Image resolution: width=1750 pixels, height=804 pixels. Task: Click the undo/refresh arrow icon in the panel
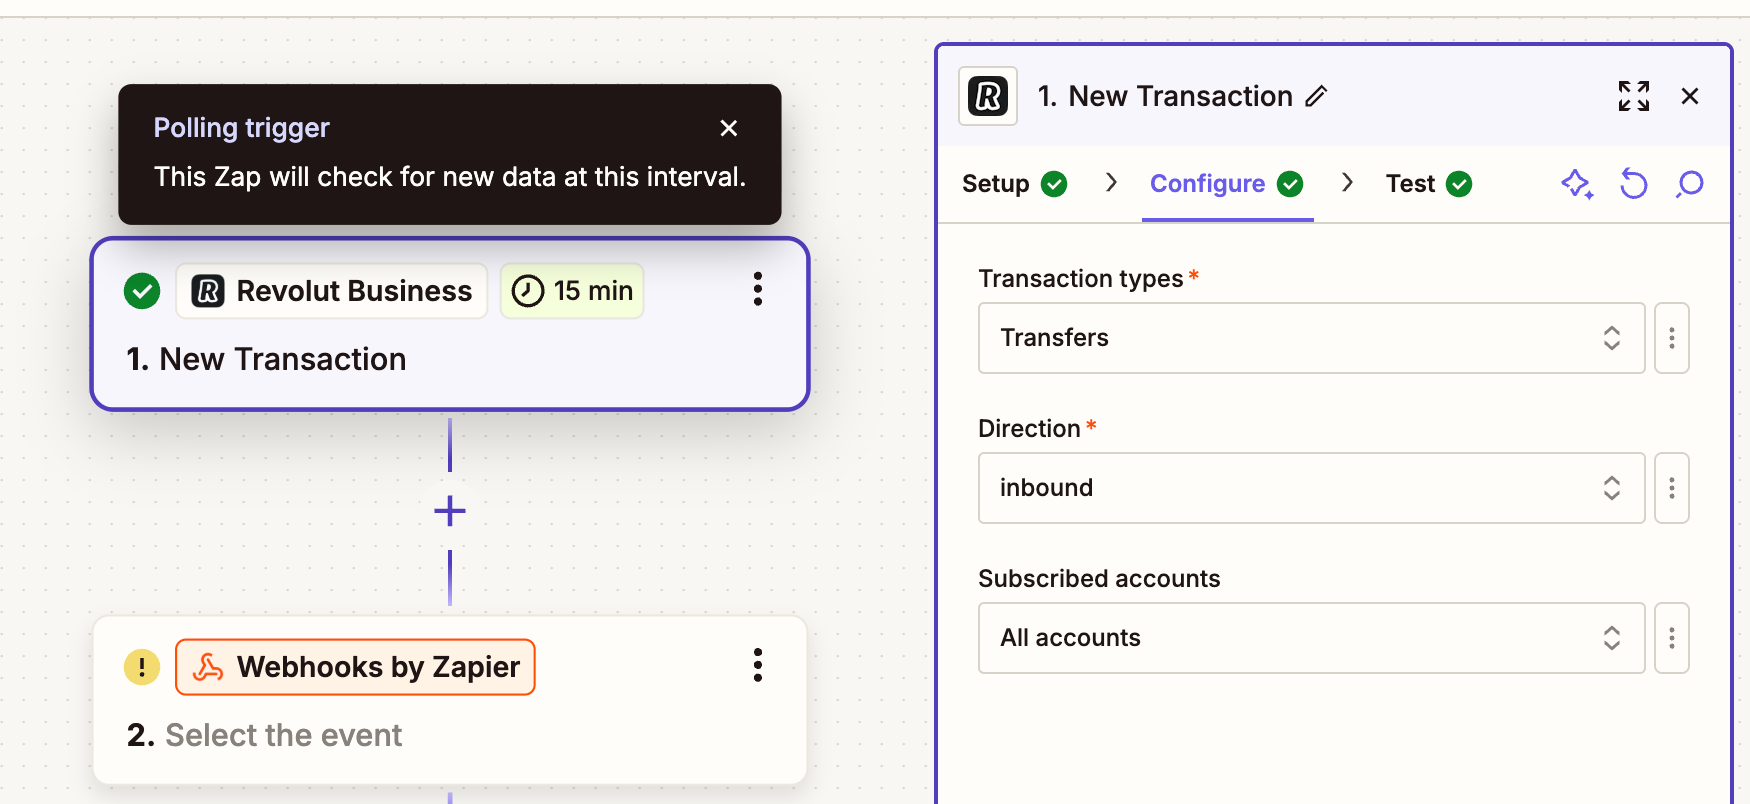click(1633, 184)
